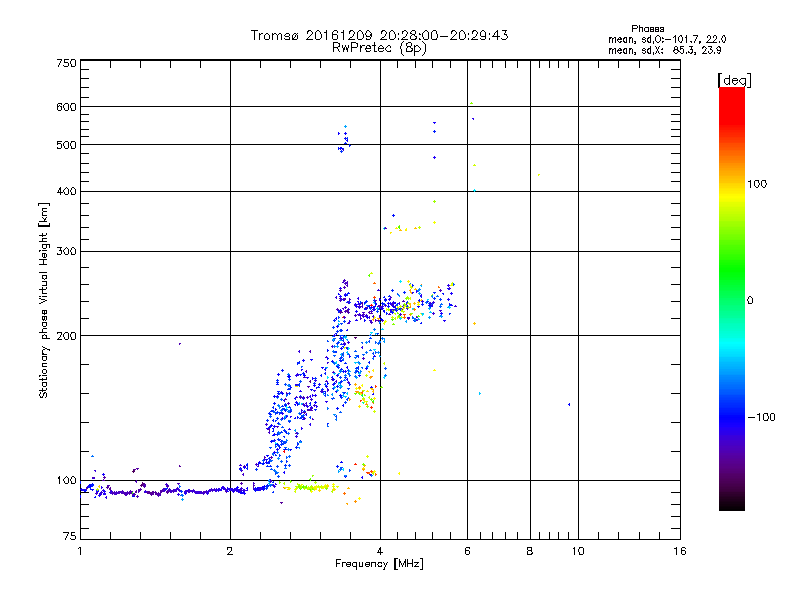This screenshot has width=800, height=600.
Task: Click the lone yellow data point near 8 MHz, 430 km
Action: click(539, 175)
